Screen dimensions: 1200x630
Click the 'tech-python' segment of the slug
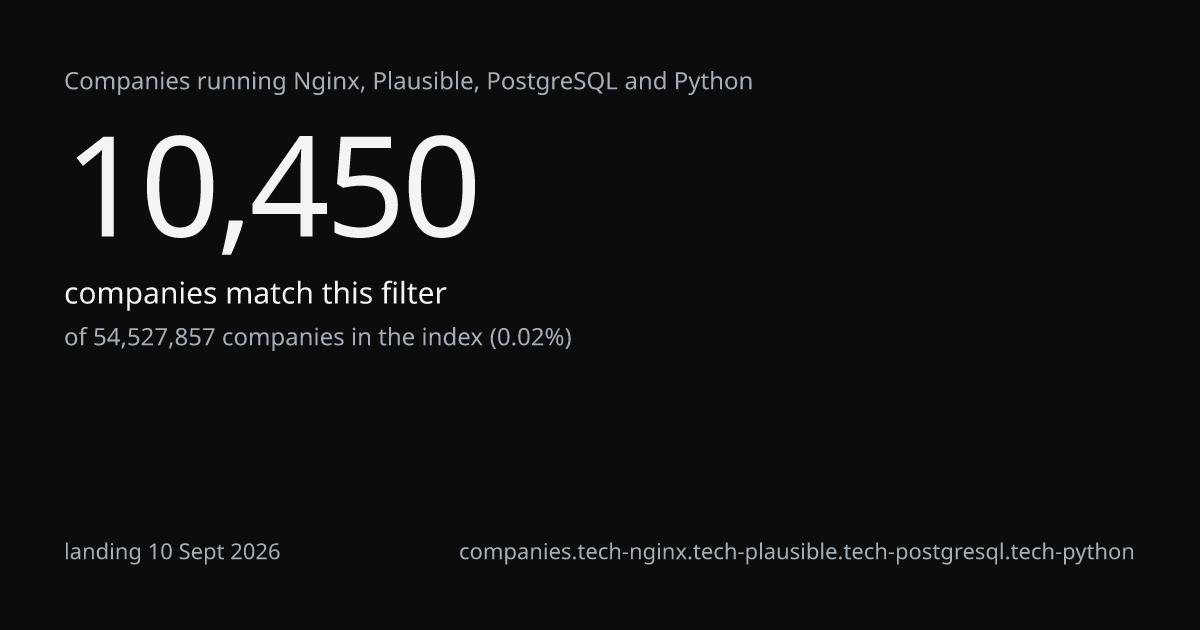coord(1073,551)
